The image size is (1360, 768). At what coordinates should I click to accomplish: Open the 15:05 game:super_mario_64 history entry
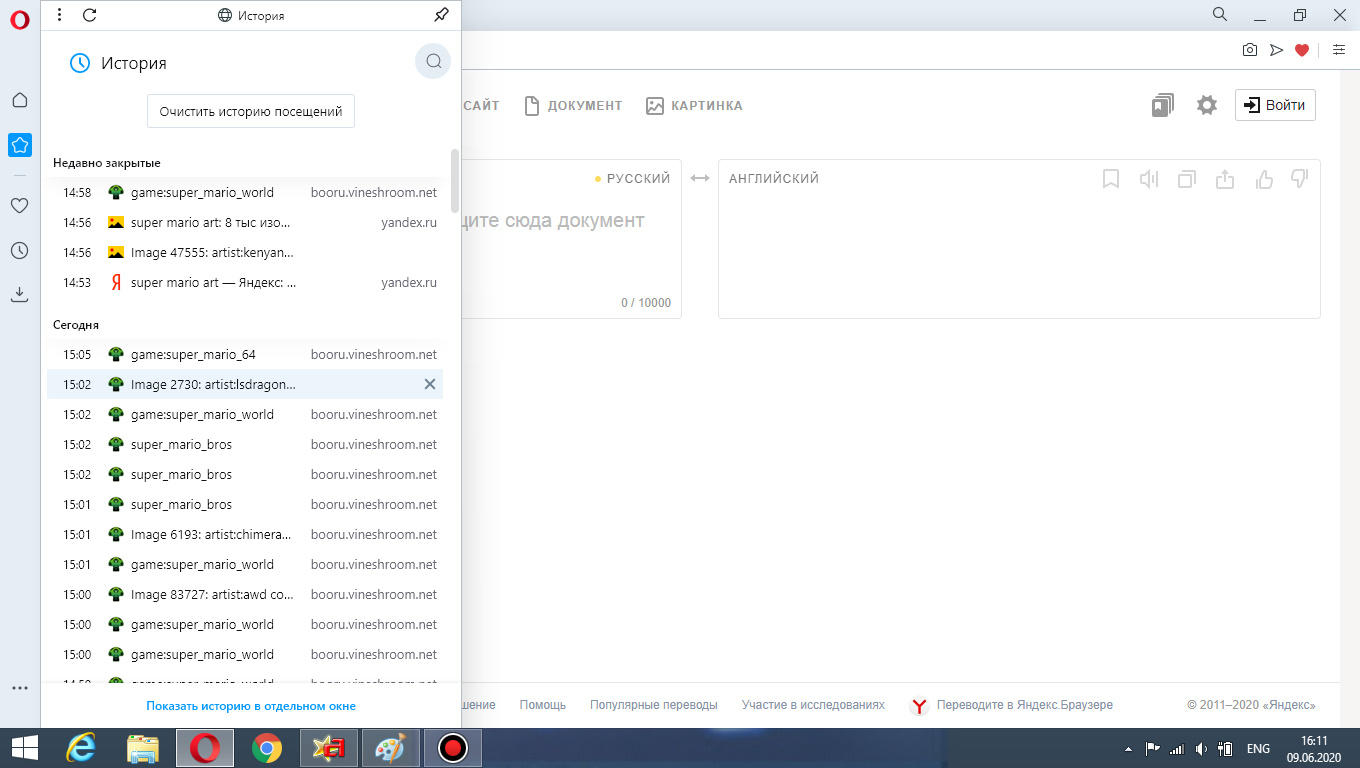(245, 354)
